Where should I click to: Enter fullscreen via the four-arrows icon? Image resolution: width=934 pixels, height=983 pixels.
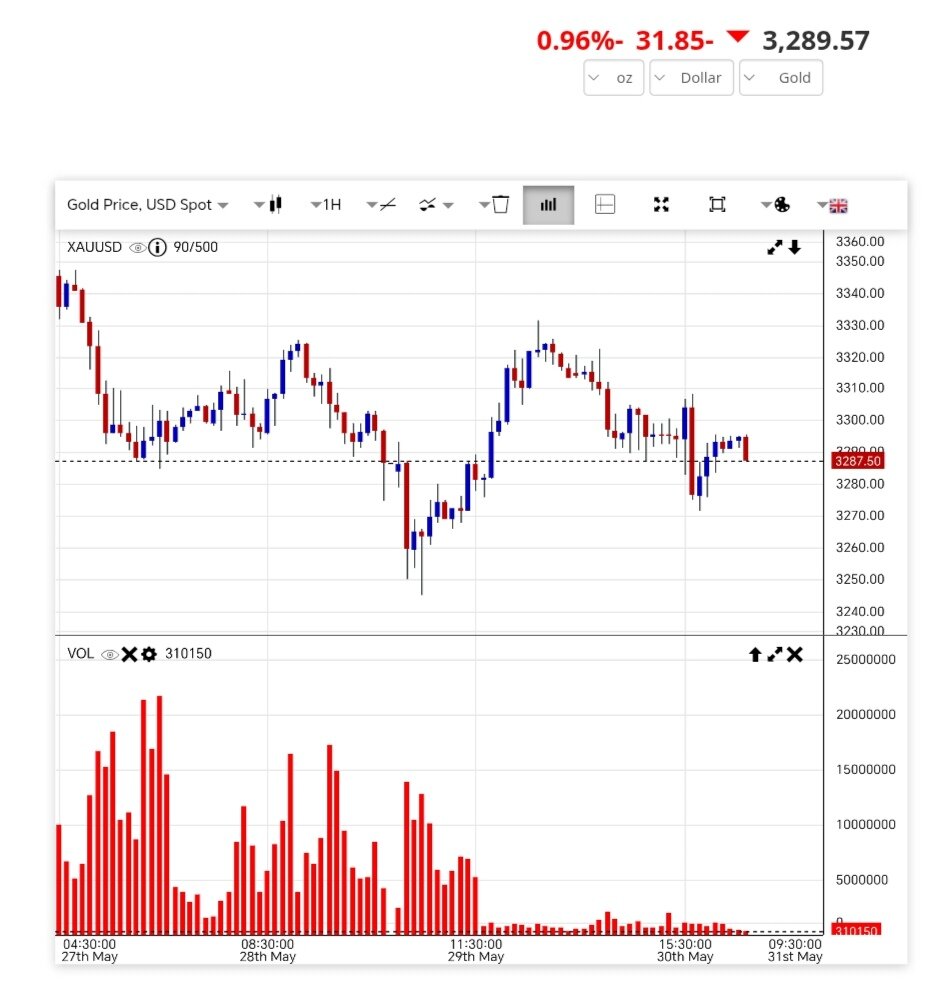pos(661,205)
